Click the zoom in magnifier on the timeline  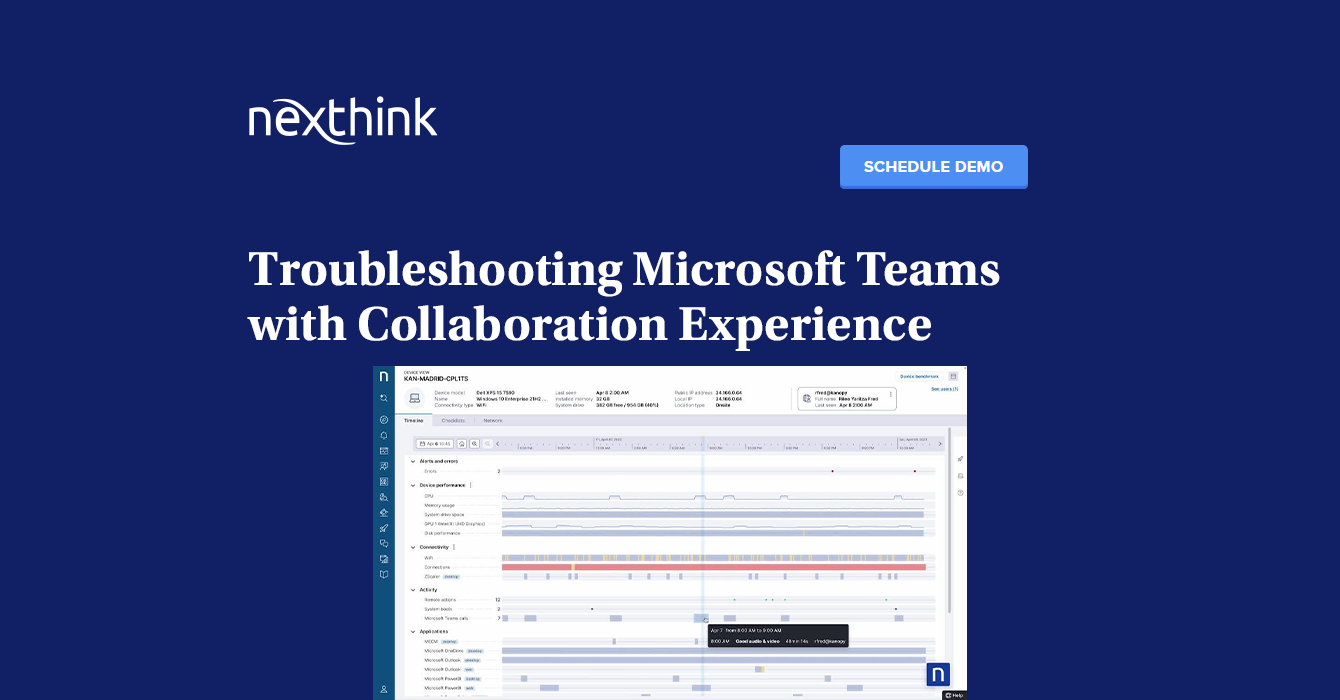pos(474,443)
